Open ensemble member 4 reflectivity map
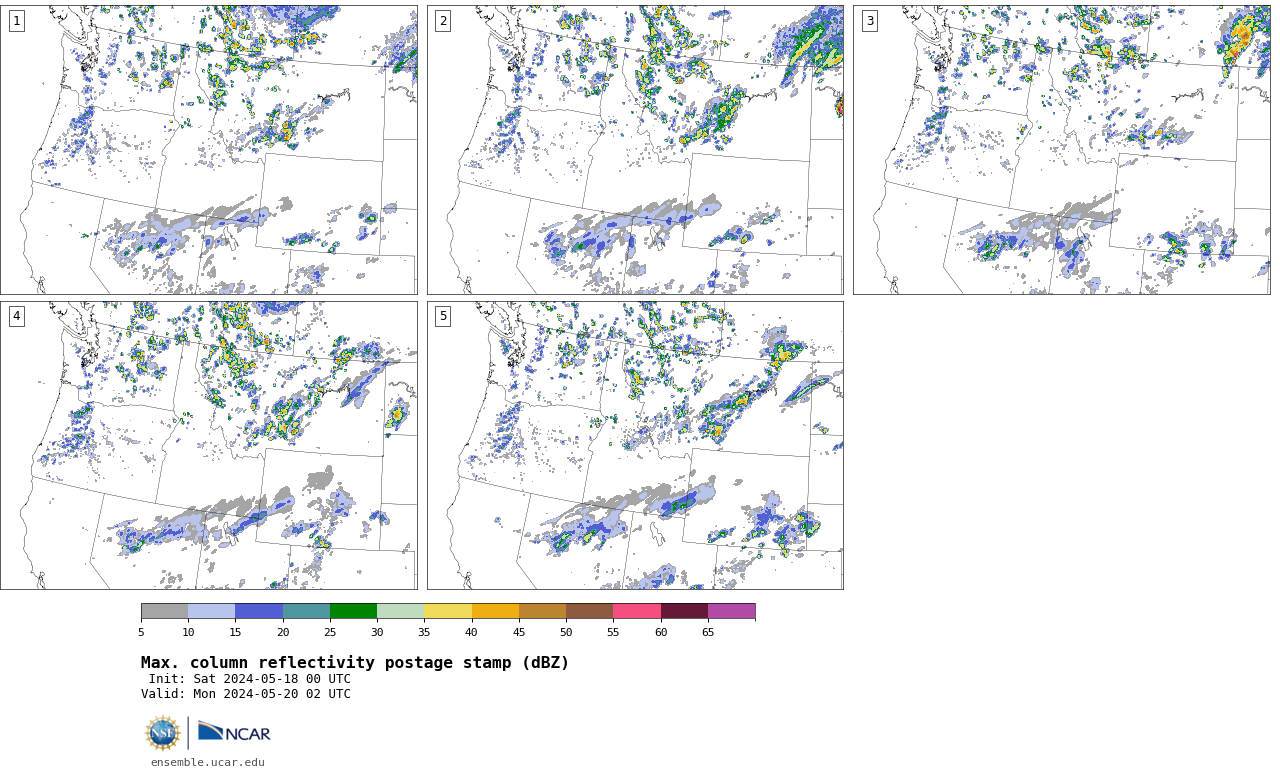Viewport: 1280px width, 773px height. (209, 446)
